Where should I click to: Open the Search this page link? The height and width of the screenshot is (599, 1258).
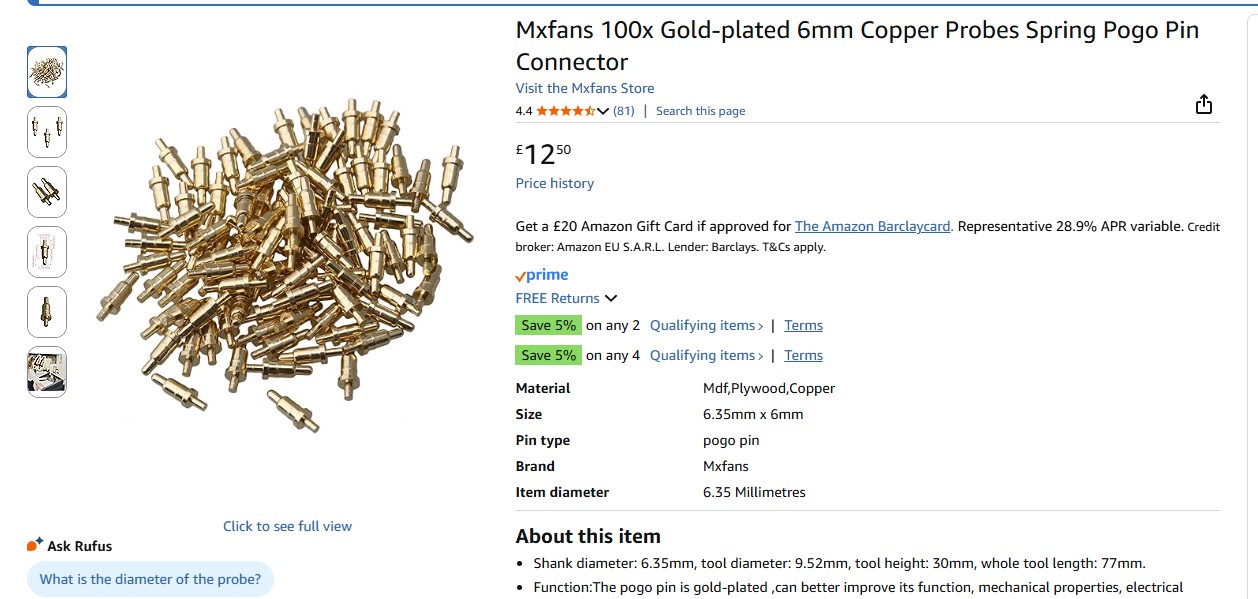(x=700, y=111)
